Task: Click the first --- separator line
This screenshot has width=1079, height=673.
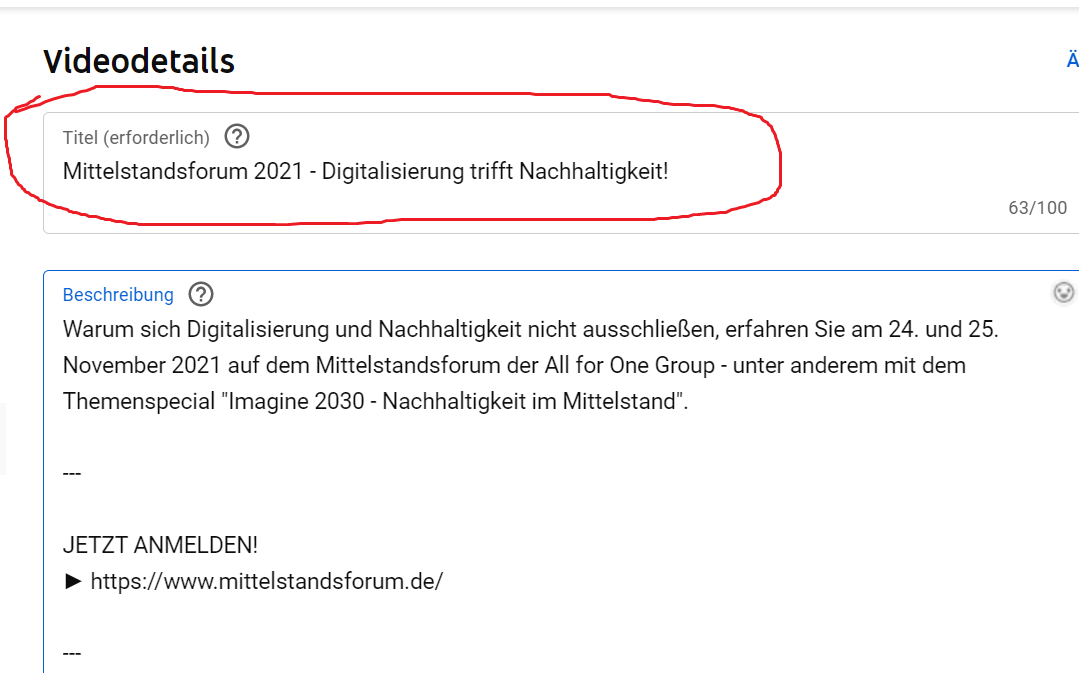Action: (x=72, y=473)
